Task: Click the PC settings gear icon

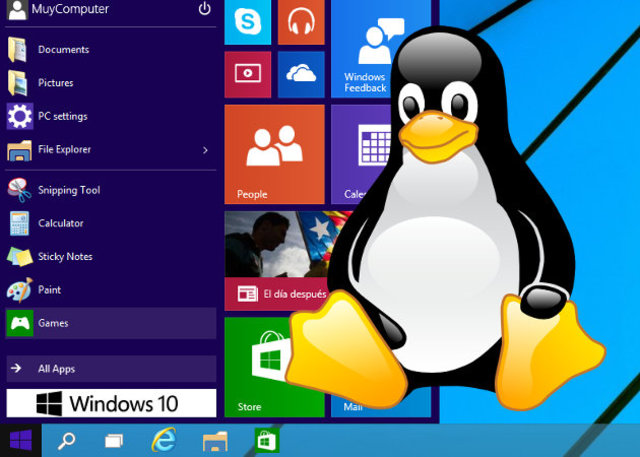Action: (20, 116)
